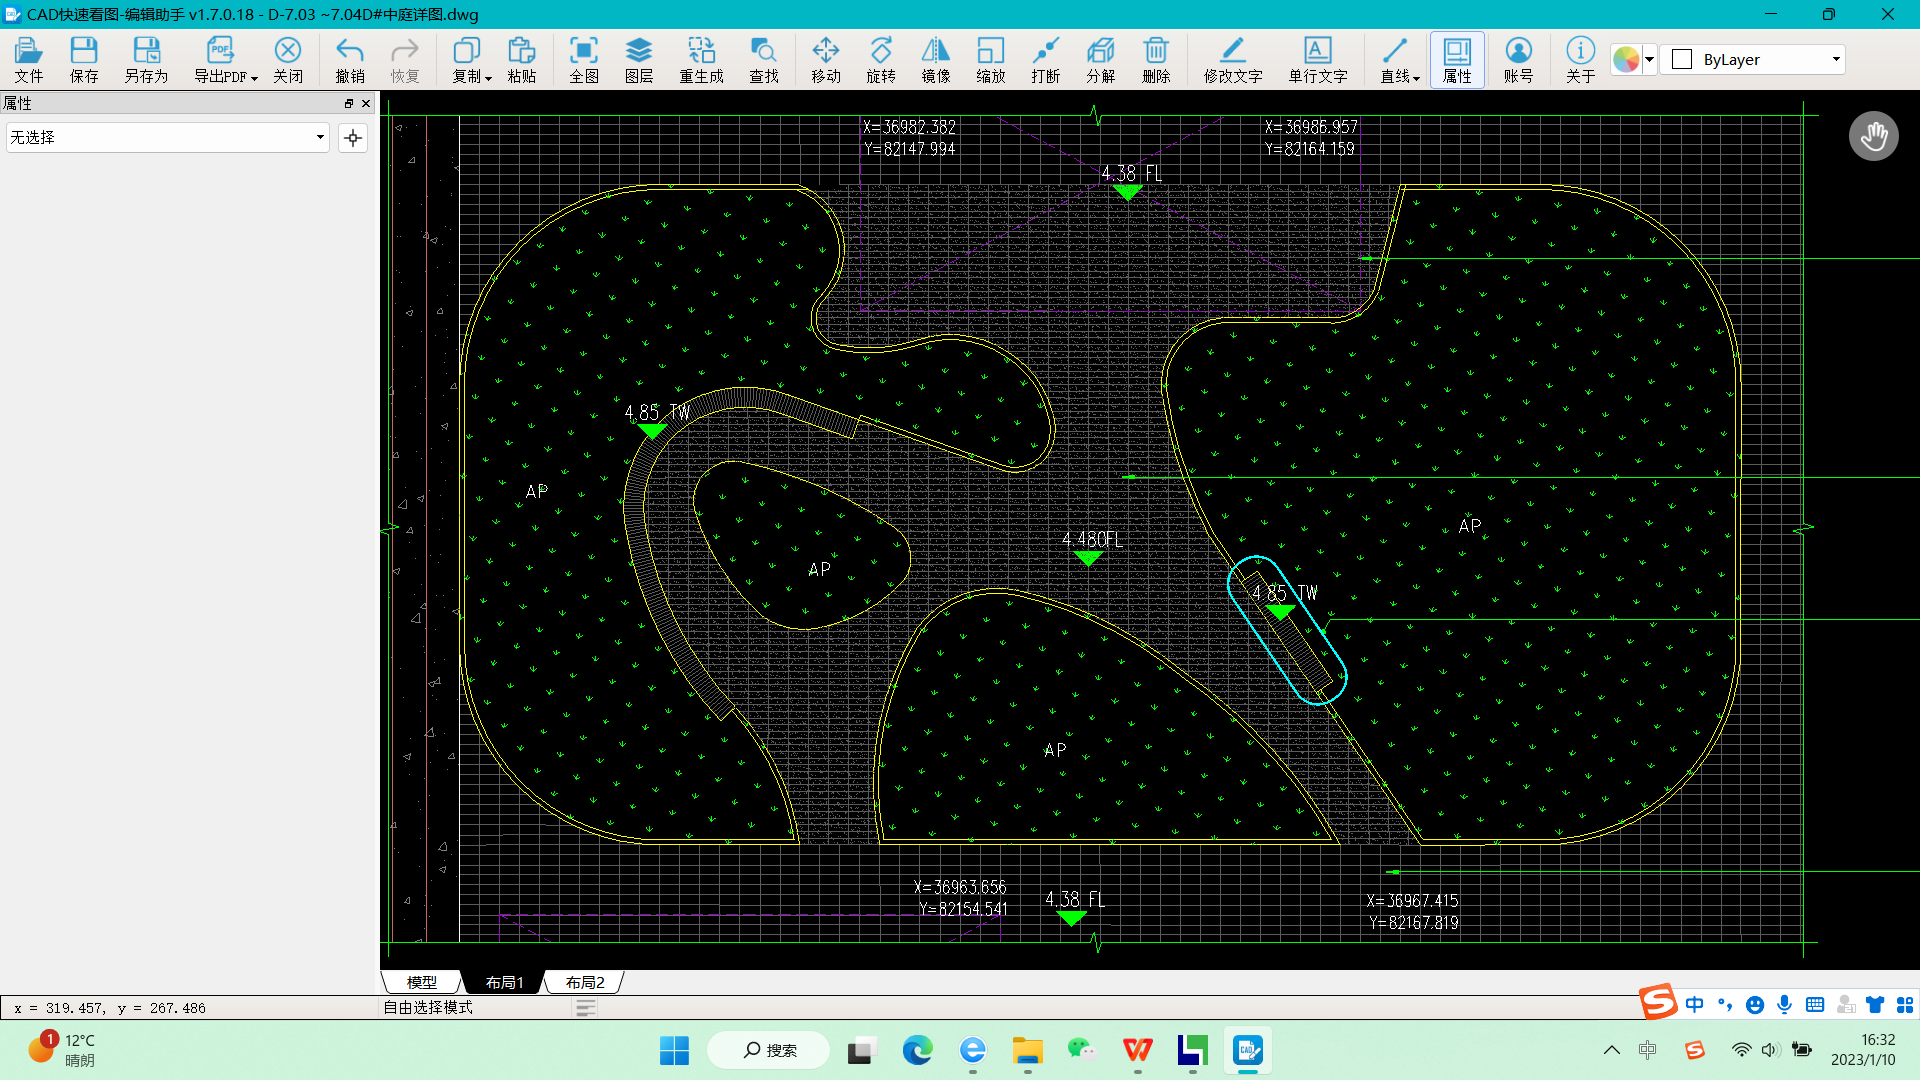1920x1080 pixels.
Task: Click the 4.480FL elevation label
Action: point(1092,540)
